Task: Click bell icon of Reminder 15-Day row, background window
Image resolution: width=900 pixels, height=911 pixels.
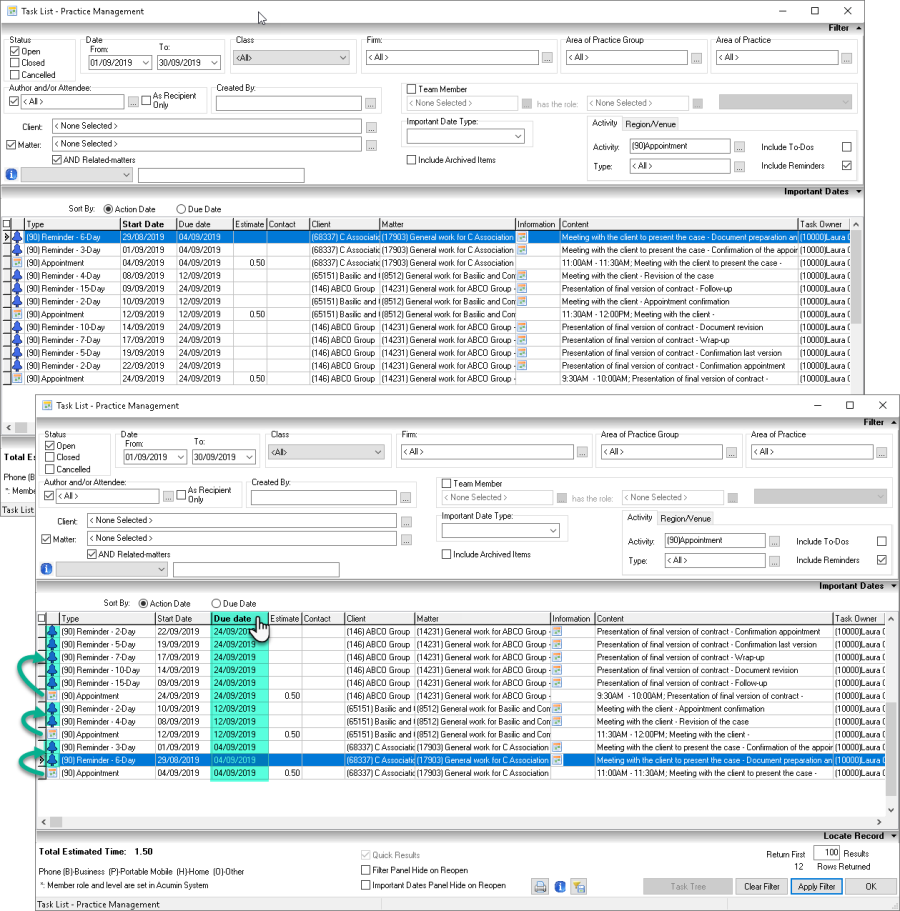Action: point(17,288)
